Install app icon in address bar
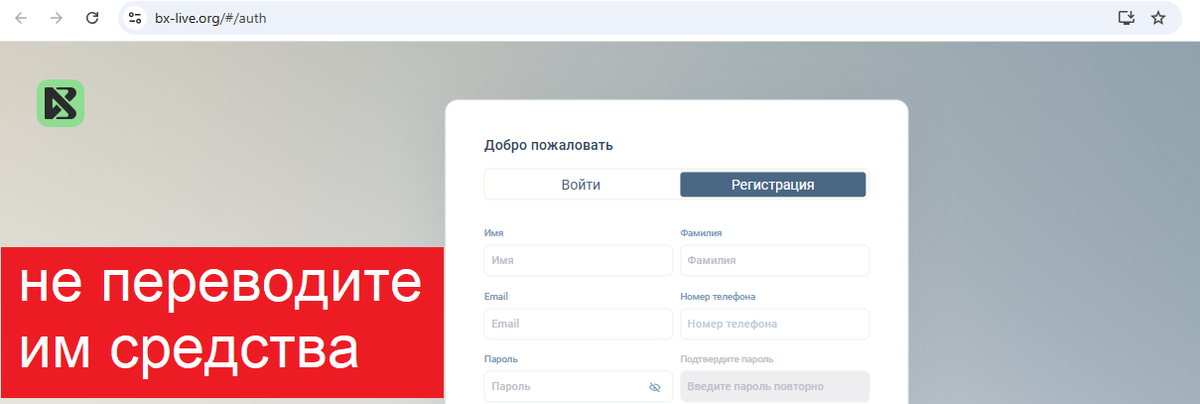Screen dimensions: 1200x404 1126,18
